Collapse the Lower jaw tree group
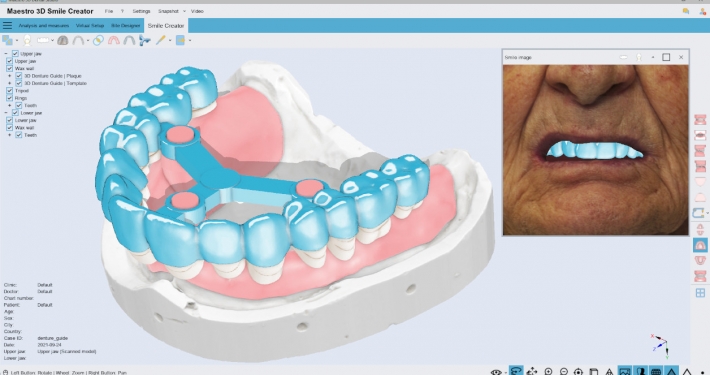The image size is (710, 375). pyautogui.click(x=6, y=113)
